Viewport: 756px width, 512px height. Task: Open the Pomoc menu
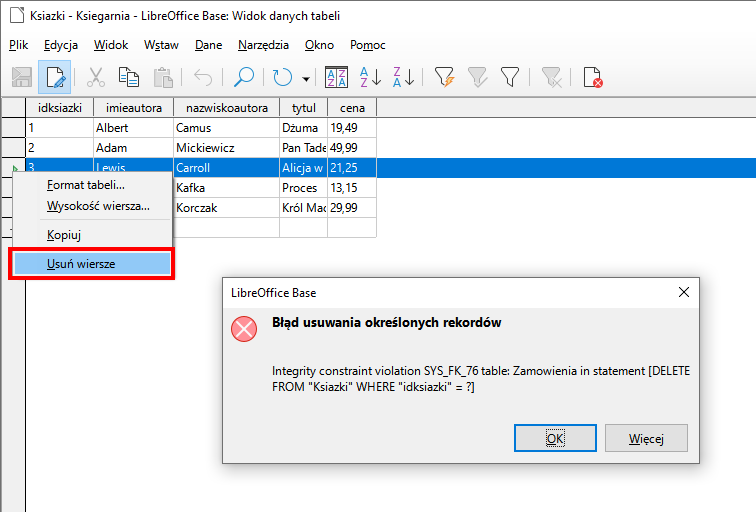coord(367,45)
